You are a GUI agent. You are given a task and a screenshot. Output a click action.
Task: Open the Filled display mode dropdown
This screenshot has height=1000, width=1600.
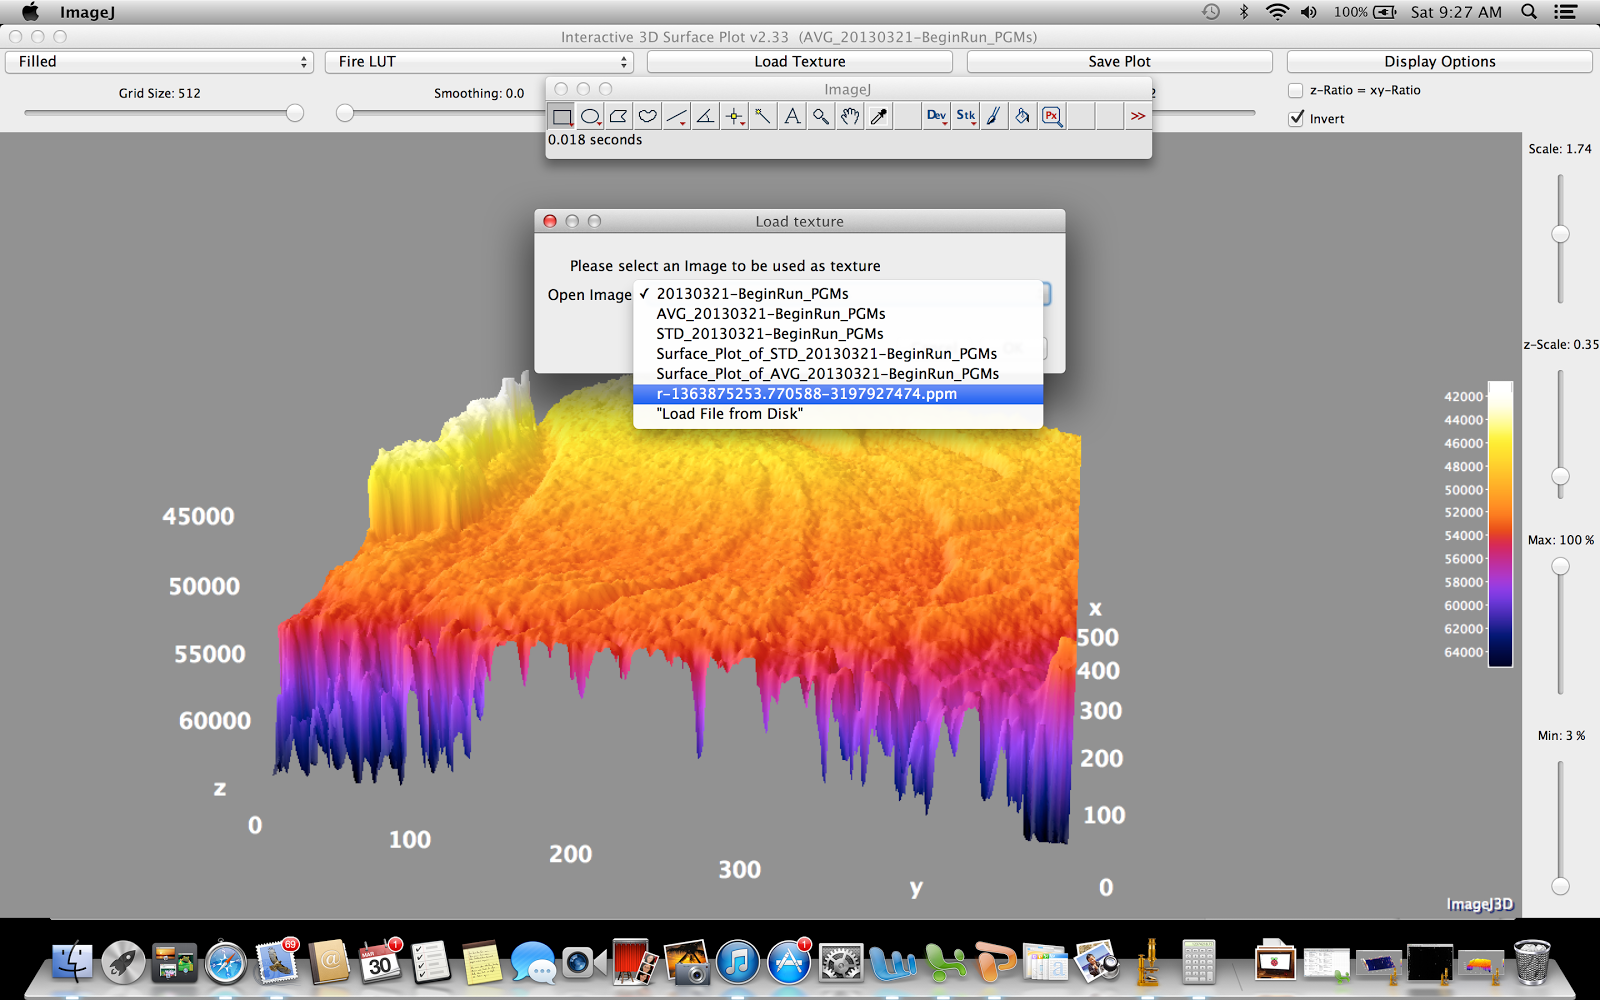[159, 61]
